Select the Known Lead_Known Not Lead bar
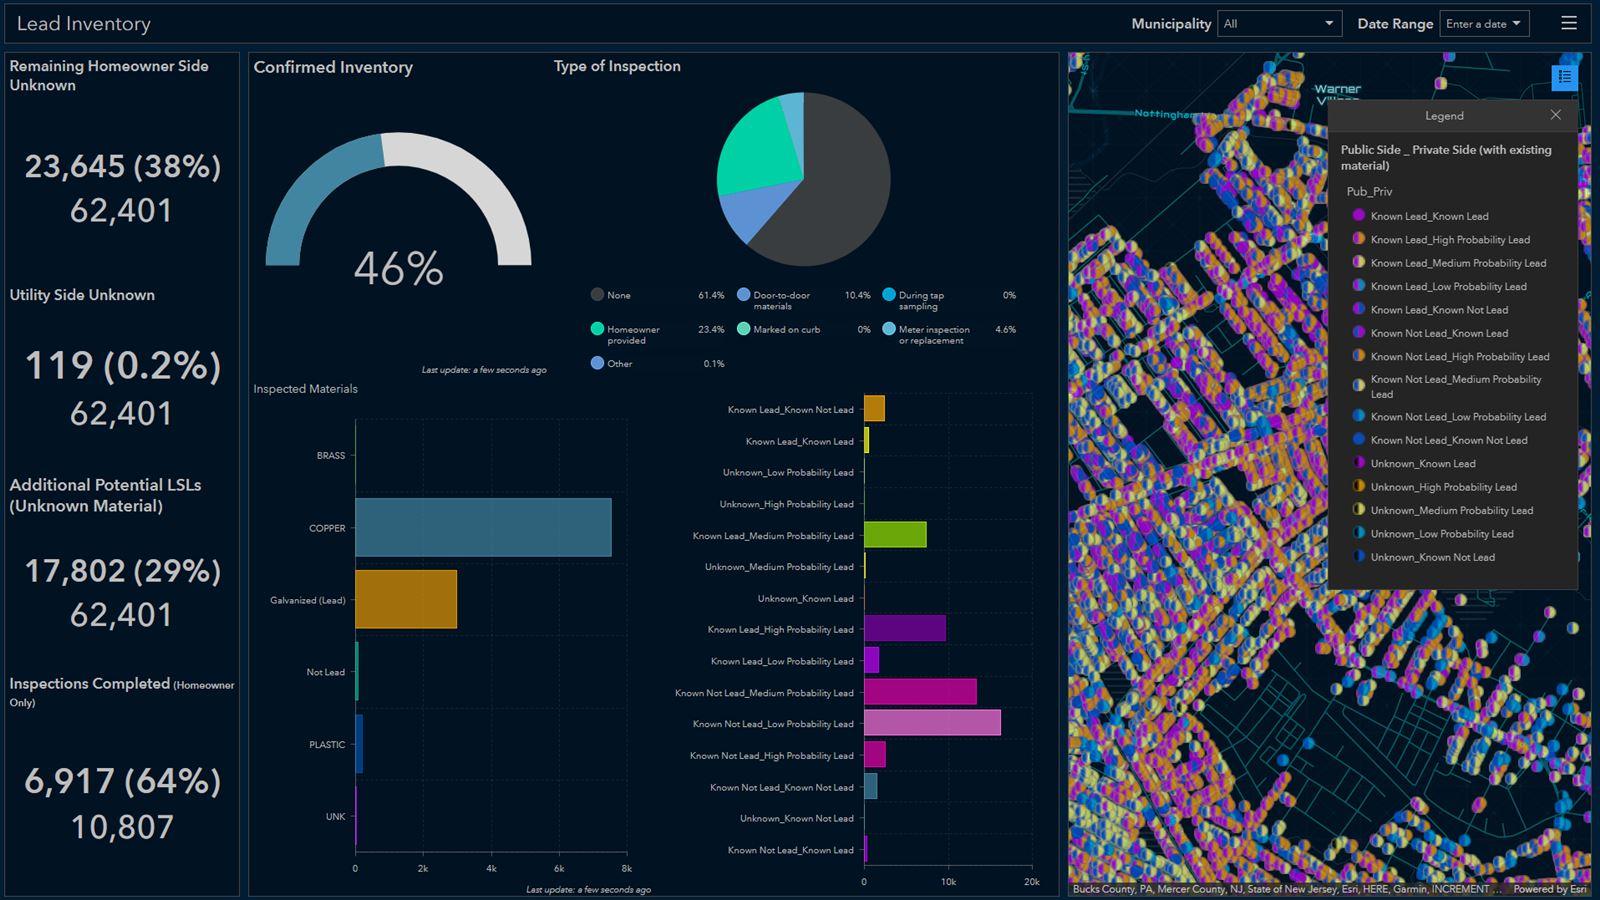1600x900 pixels. coord(874,409)
